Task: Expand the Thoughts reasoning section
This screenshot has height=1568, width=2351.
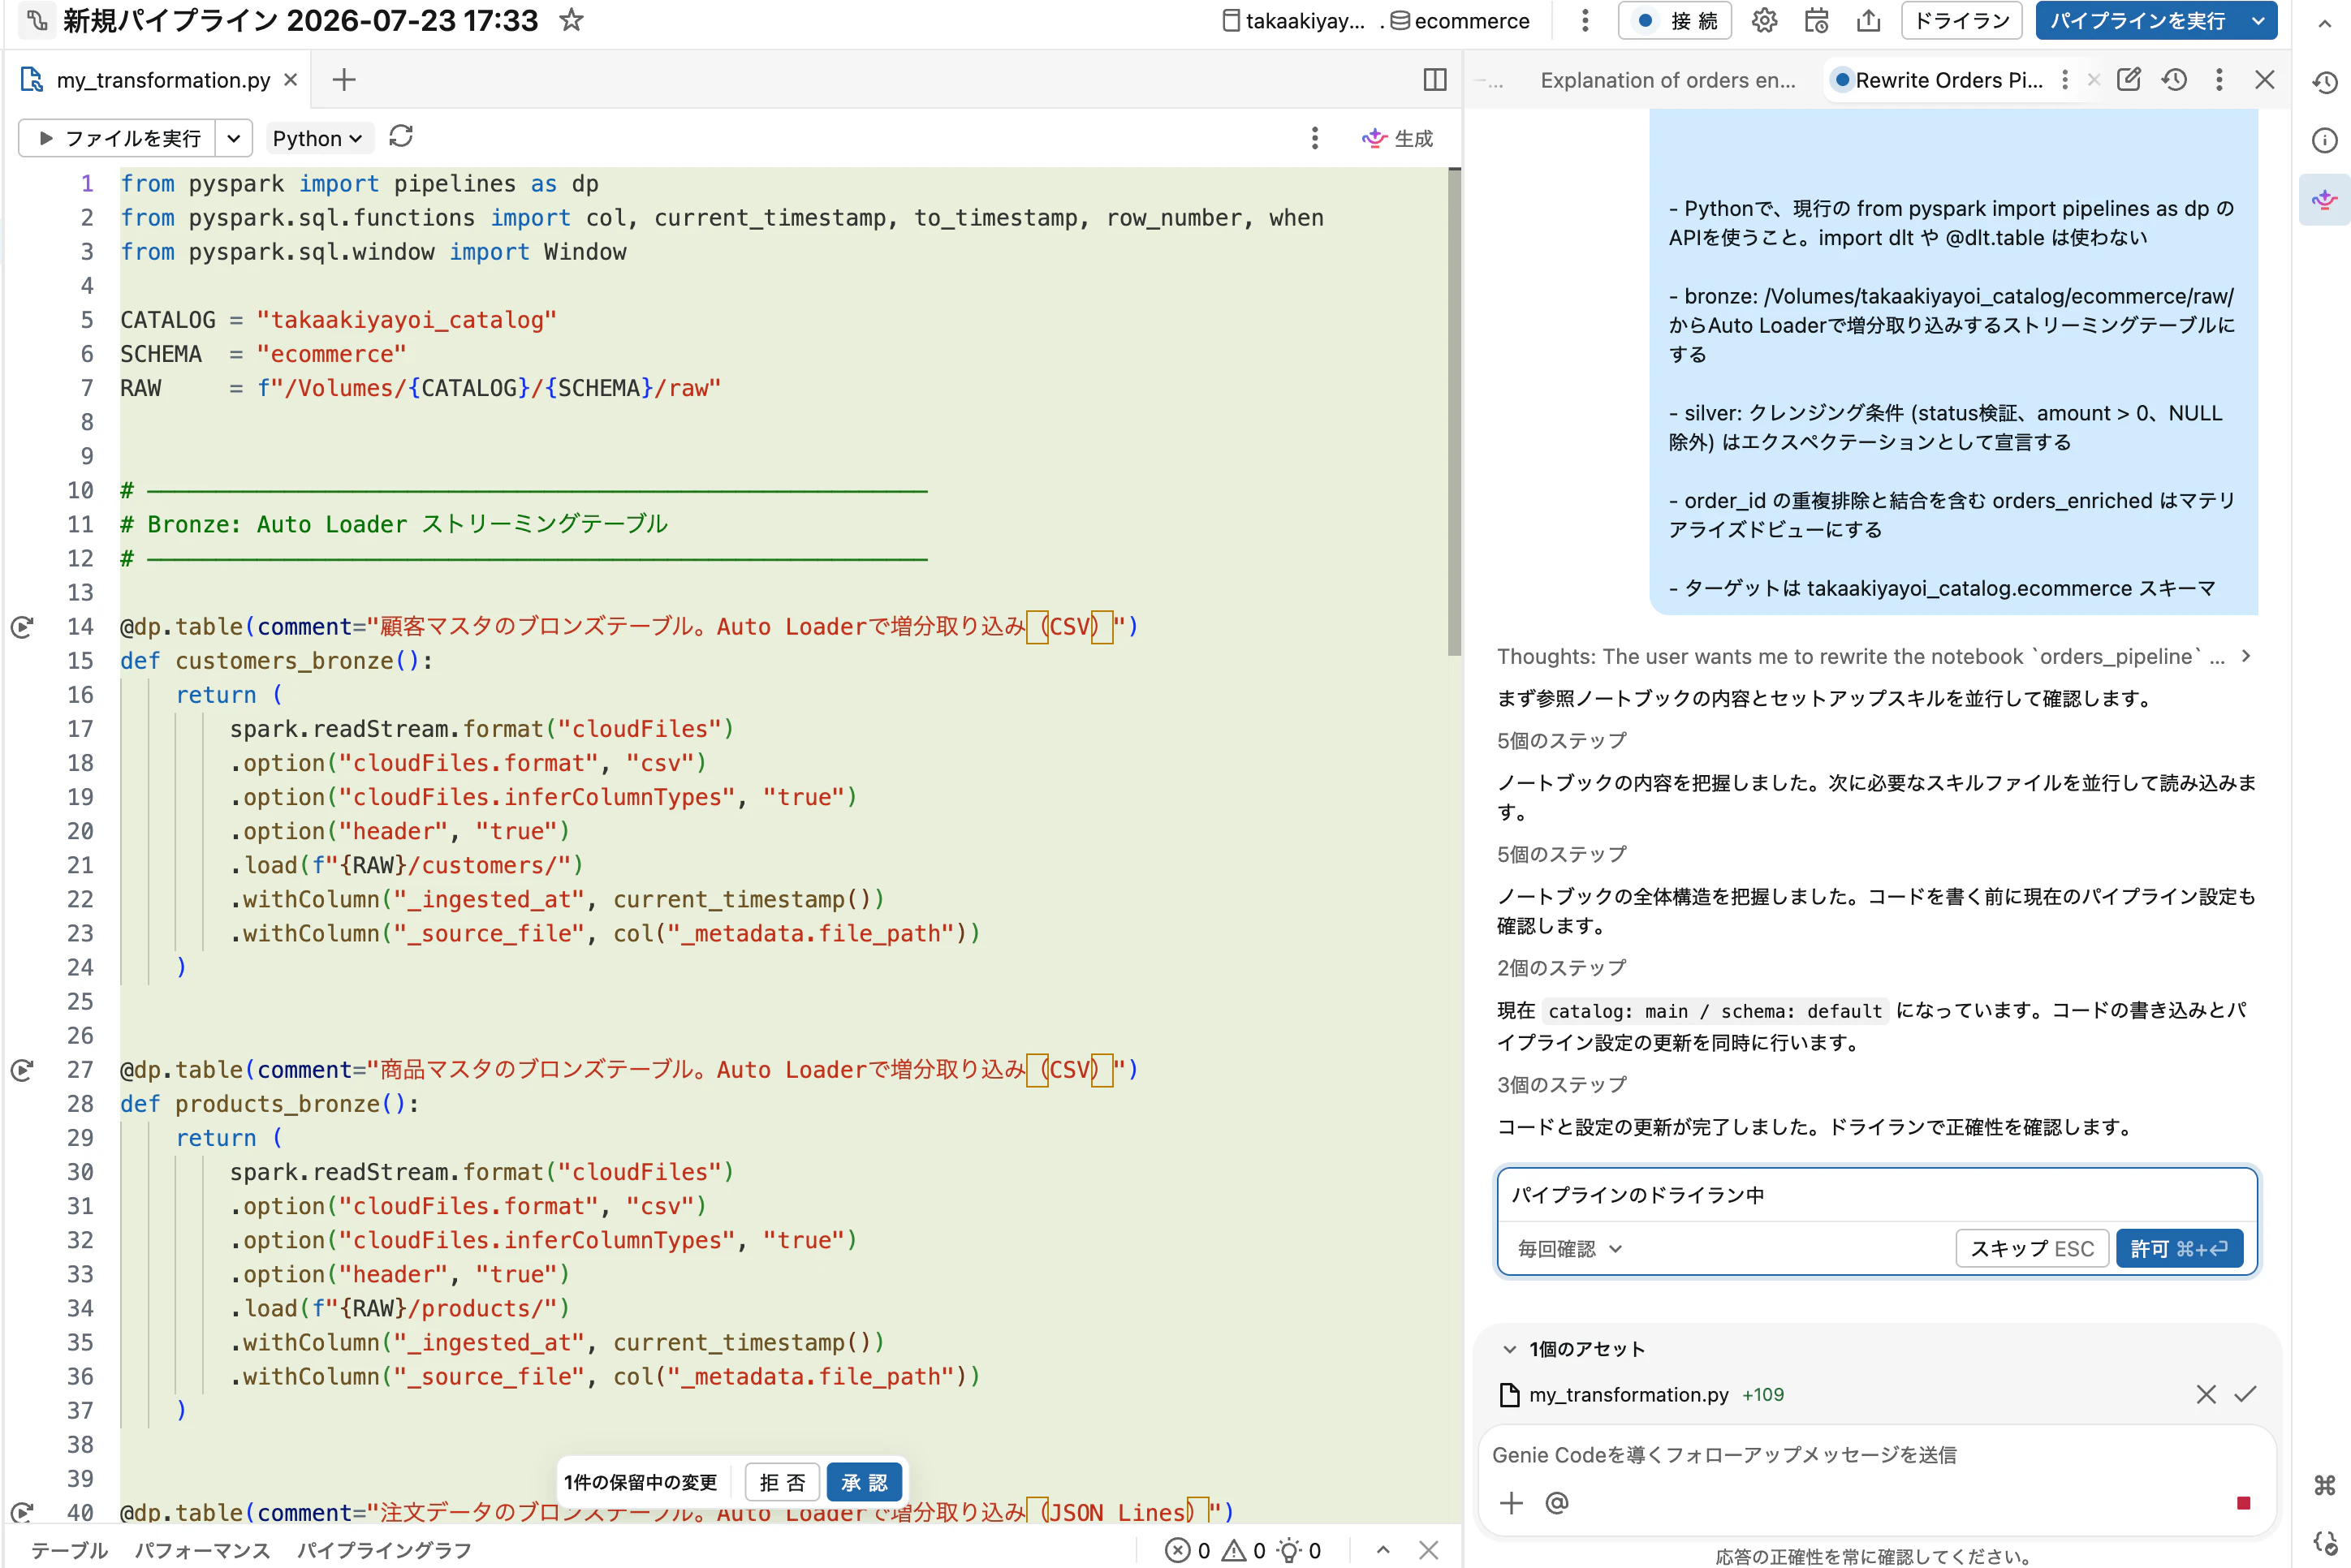Action: tap(2246, 656)
